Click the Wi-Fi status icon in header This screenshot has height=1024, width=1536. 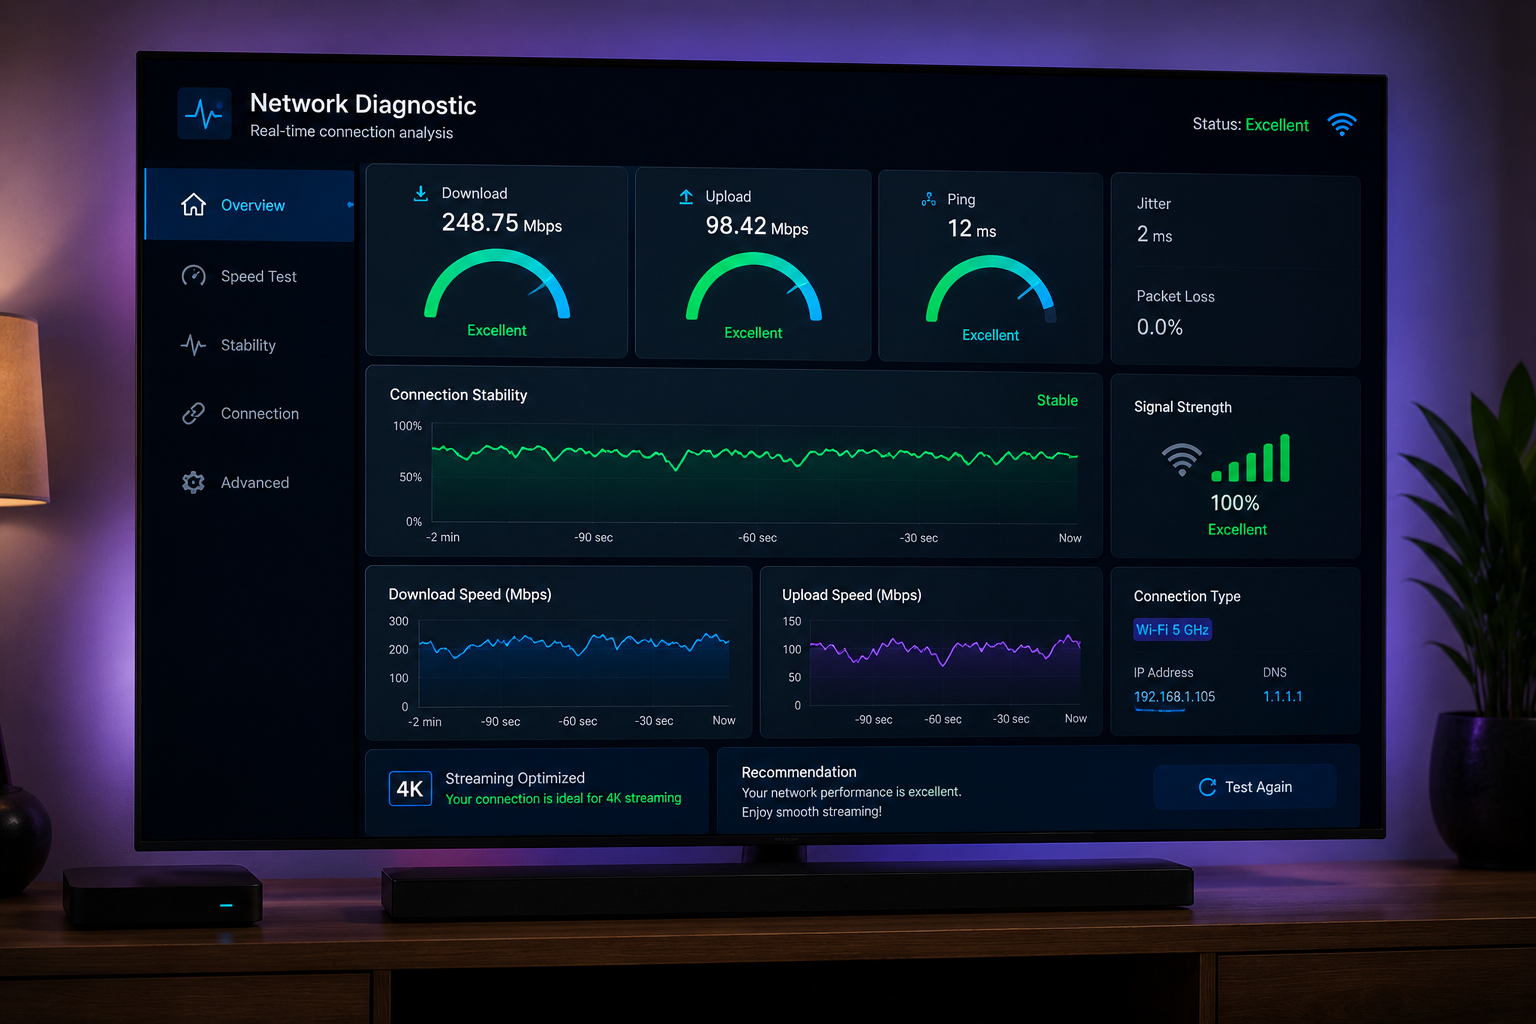point(1342,124)
